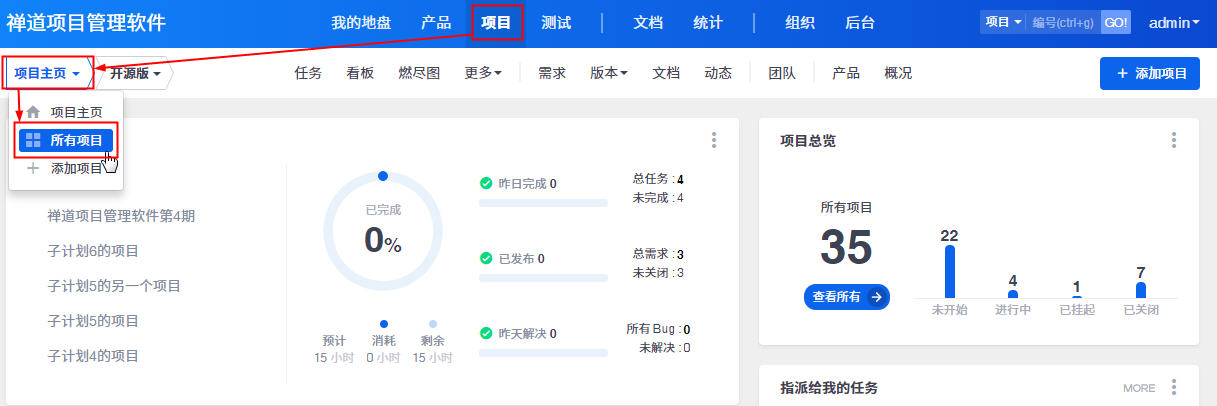Click the 总任务 : 4 text
Screen dimensions: 1217x406
(658, 180)
